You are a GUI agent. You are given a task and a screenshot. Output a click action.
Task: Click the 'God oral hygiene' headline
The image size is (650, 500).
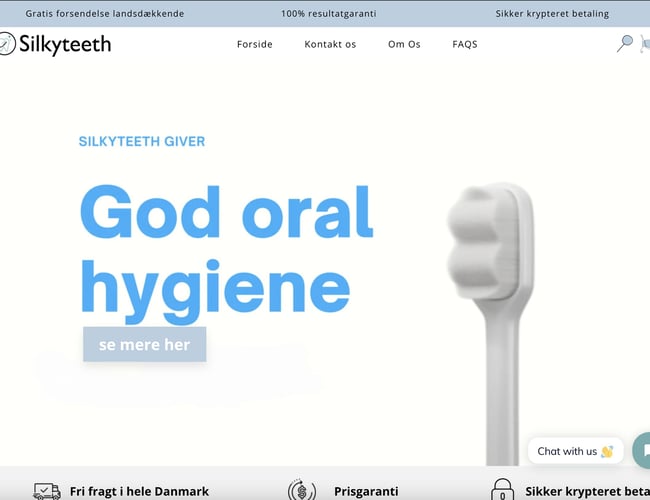pyautogui.click(x=226, y=254)
